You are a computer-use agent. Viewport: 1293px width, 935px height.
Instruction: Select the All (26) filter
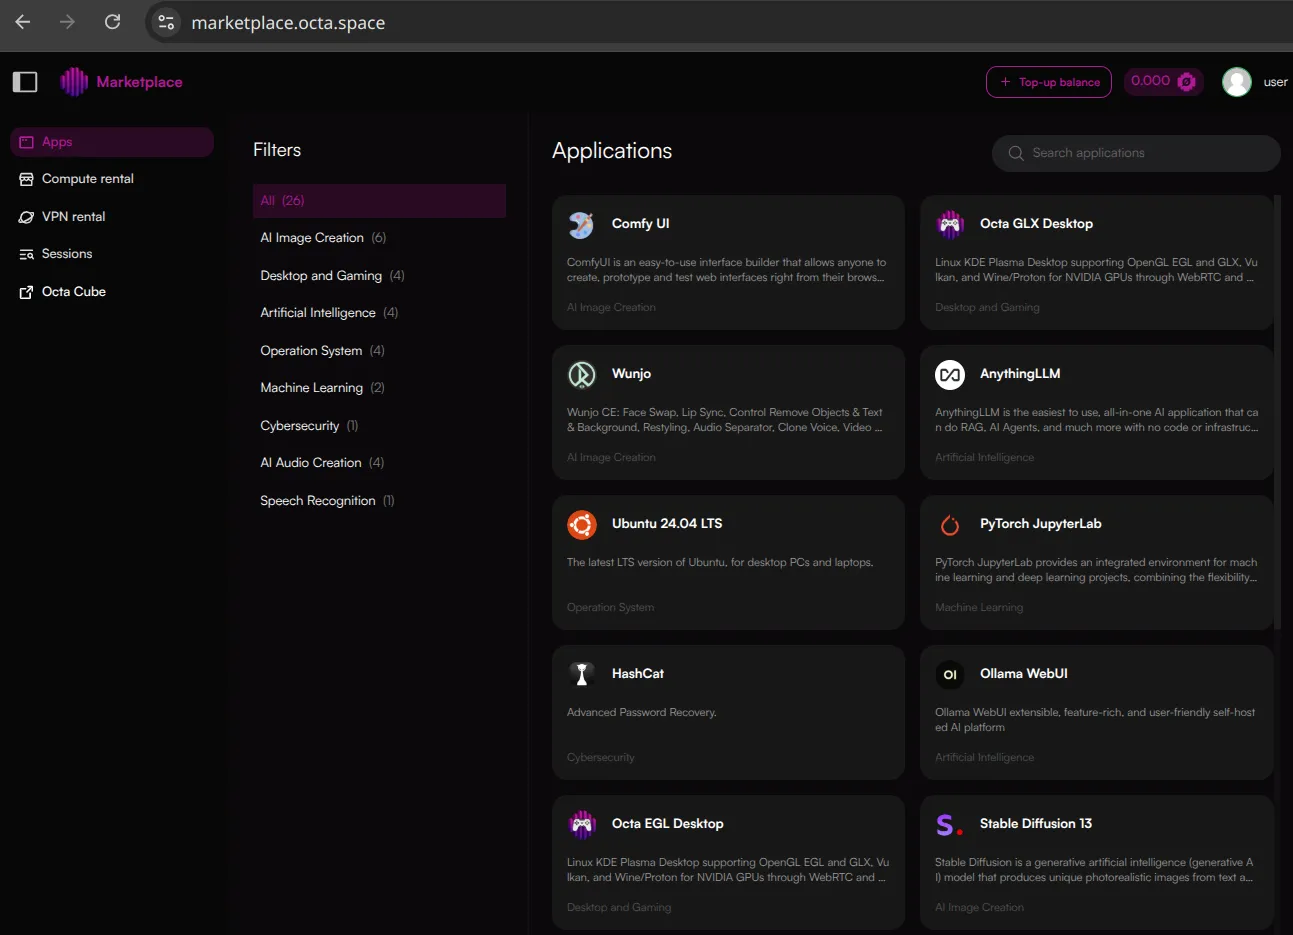[x=379, y=201]
